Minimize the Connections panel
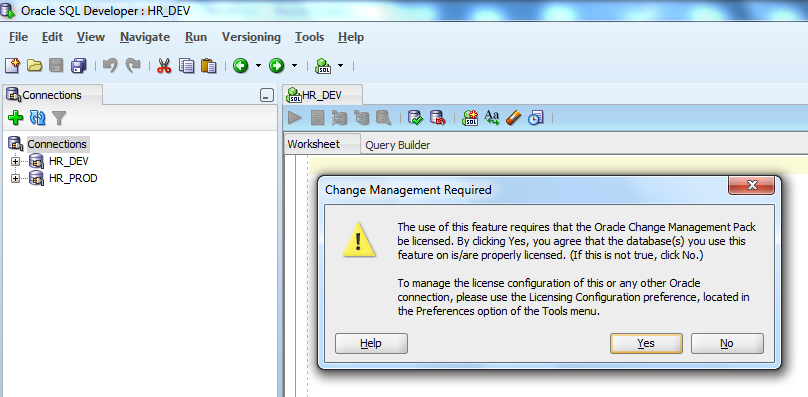Screen dimensions: 808x397 point(267,95)
